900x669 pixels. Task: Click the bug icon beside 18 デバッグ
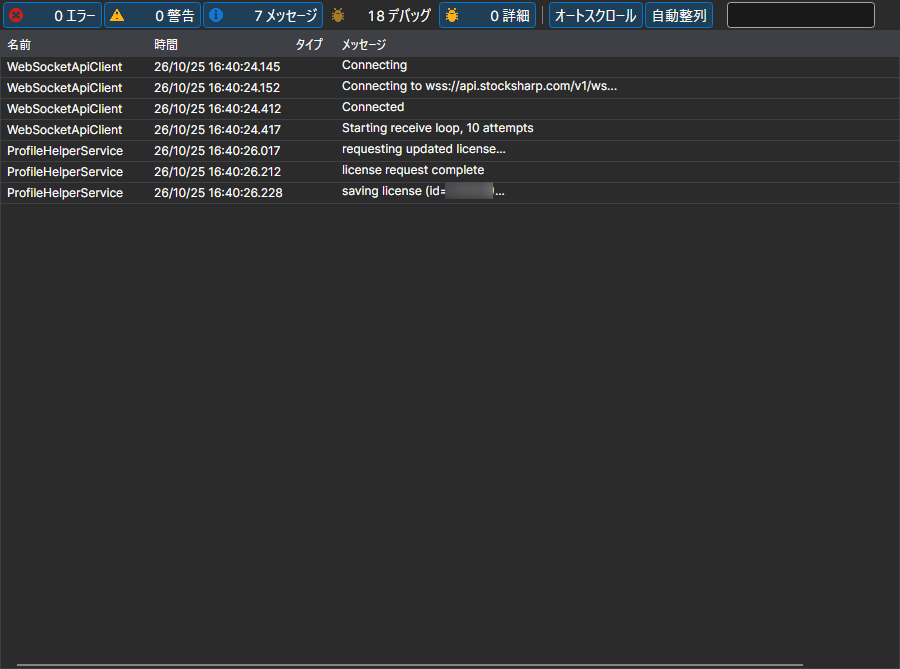(x=338, y=15)
